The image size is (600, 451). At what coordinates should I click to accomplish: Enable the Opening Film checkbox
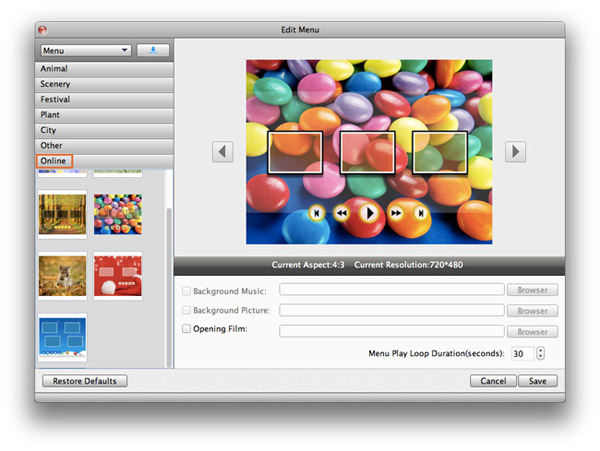click(x=186, y=331)
